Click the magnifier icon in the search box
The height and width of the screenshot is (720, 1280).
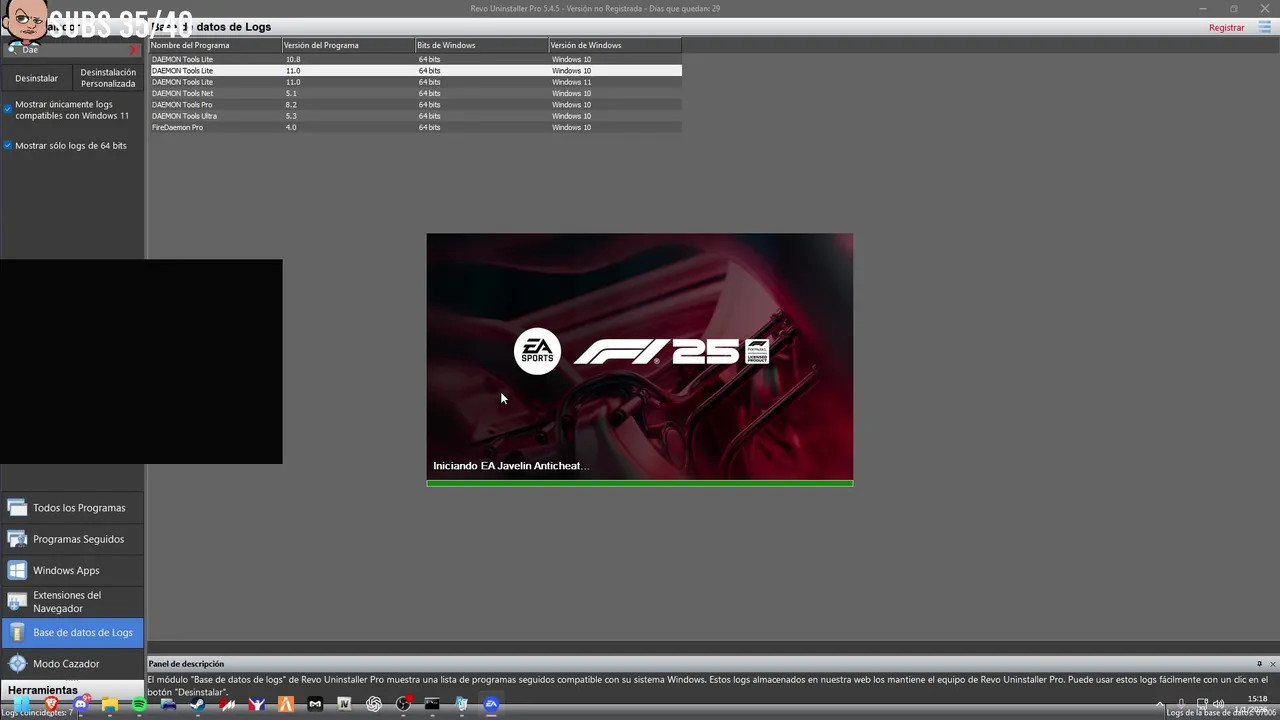click(x=13, y=49)
